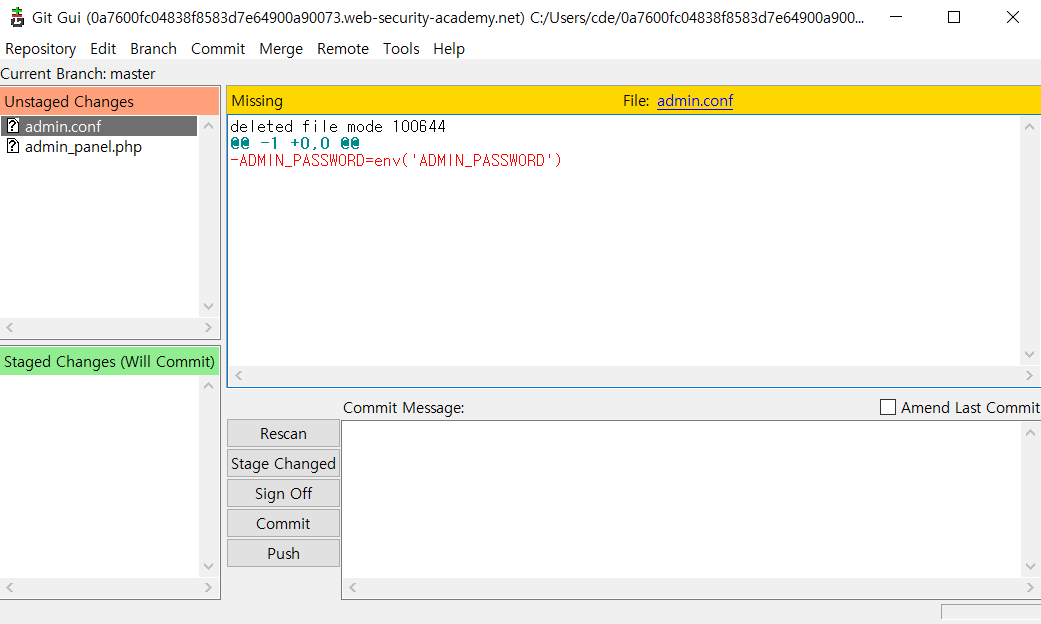Click the 'Missing' status label in diff header
This screenshot has height=624, width=1041.
pyautogui.click(x=257, y=101)
